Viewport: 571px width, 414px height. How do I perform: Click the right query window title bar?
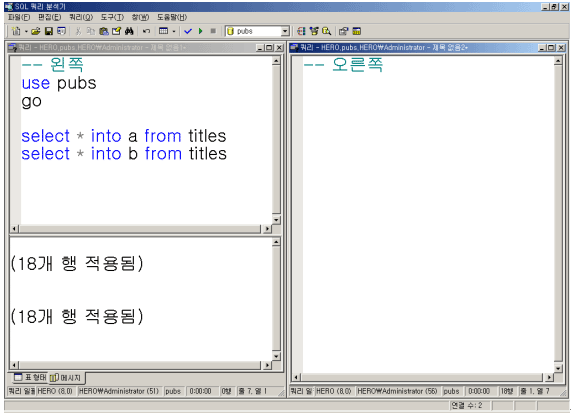pyautogui.click(x=411, y=47)
